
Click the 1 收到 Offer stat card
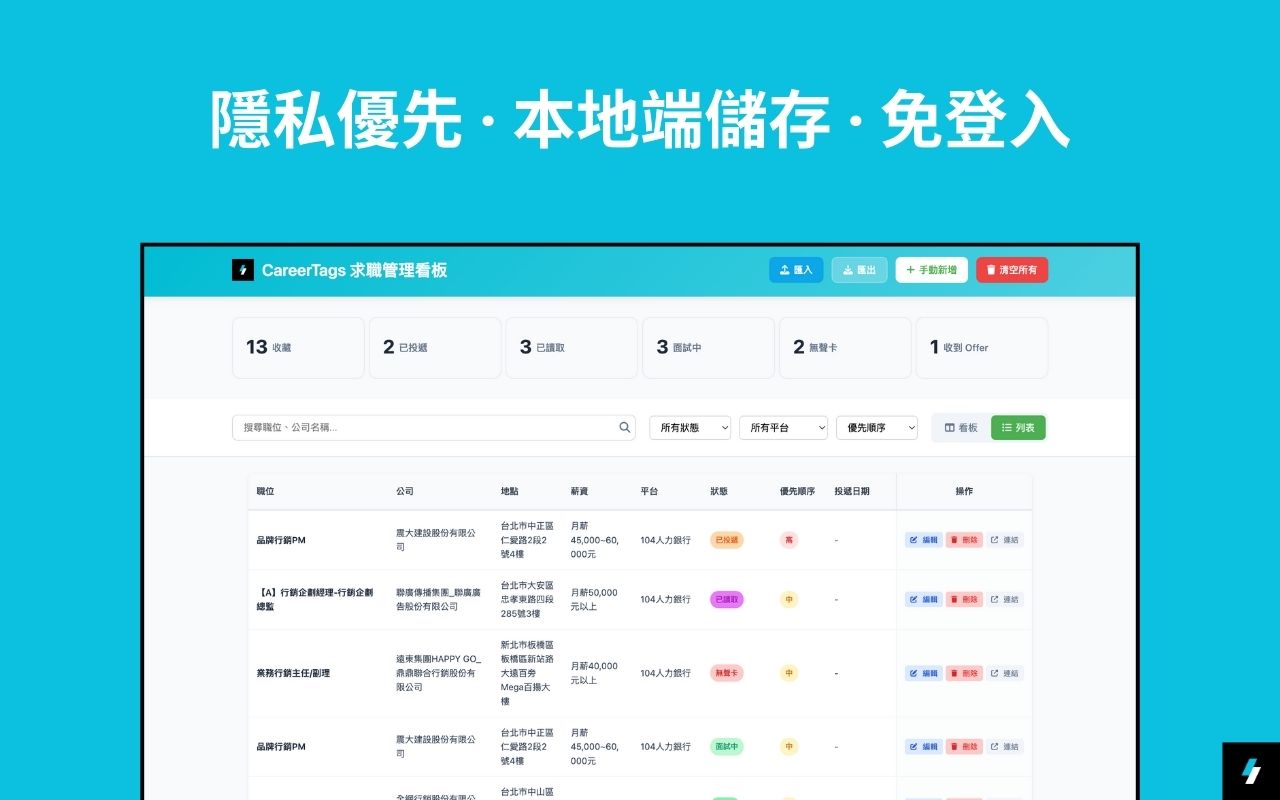pos(981,348)
